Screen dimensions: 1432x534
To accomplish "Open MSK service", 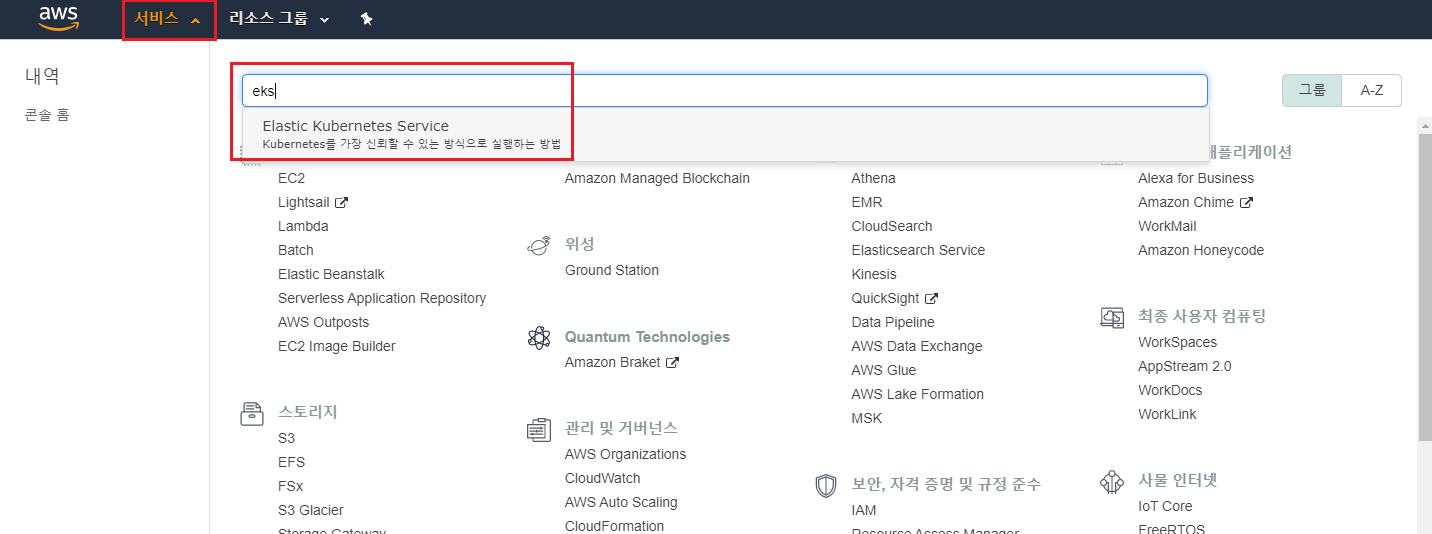I will pyautogui.click(x=867, y=418).
